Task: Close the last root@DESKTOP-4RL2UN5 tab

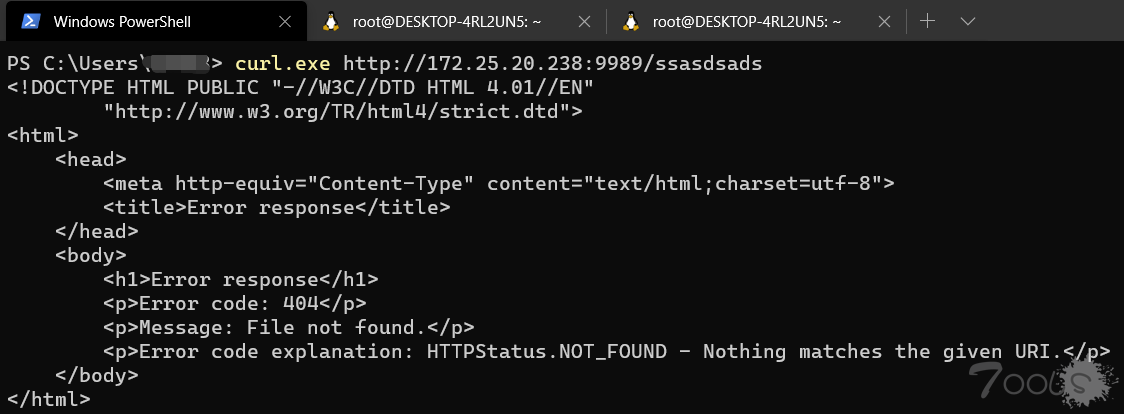Action: point(885,21)
